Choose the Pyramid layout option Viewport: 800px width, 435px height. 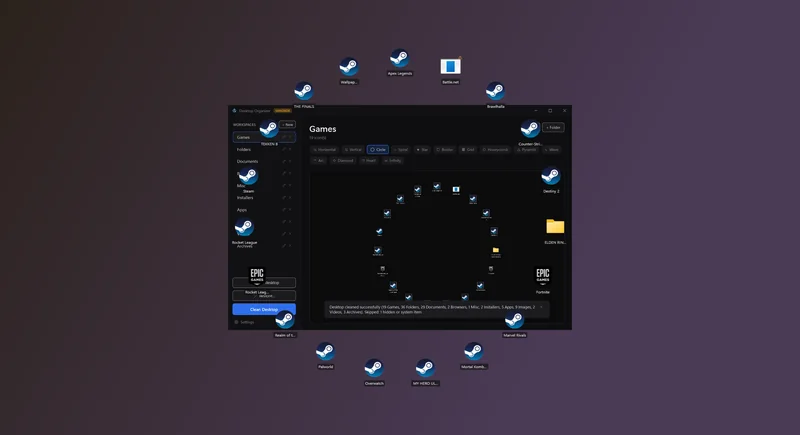point(527,149)
